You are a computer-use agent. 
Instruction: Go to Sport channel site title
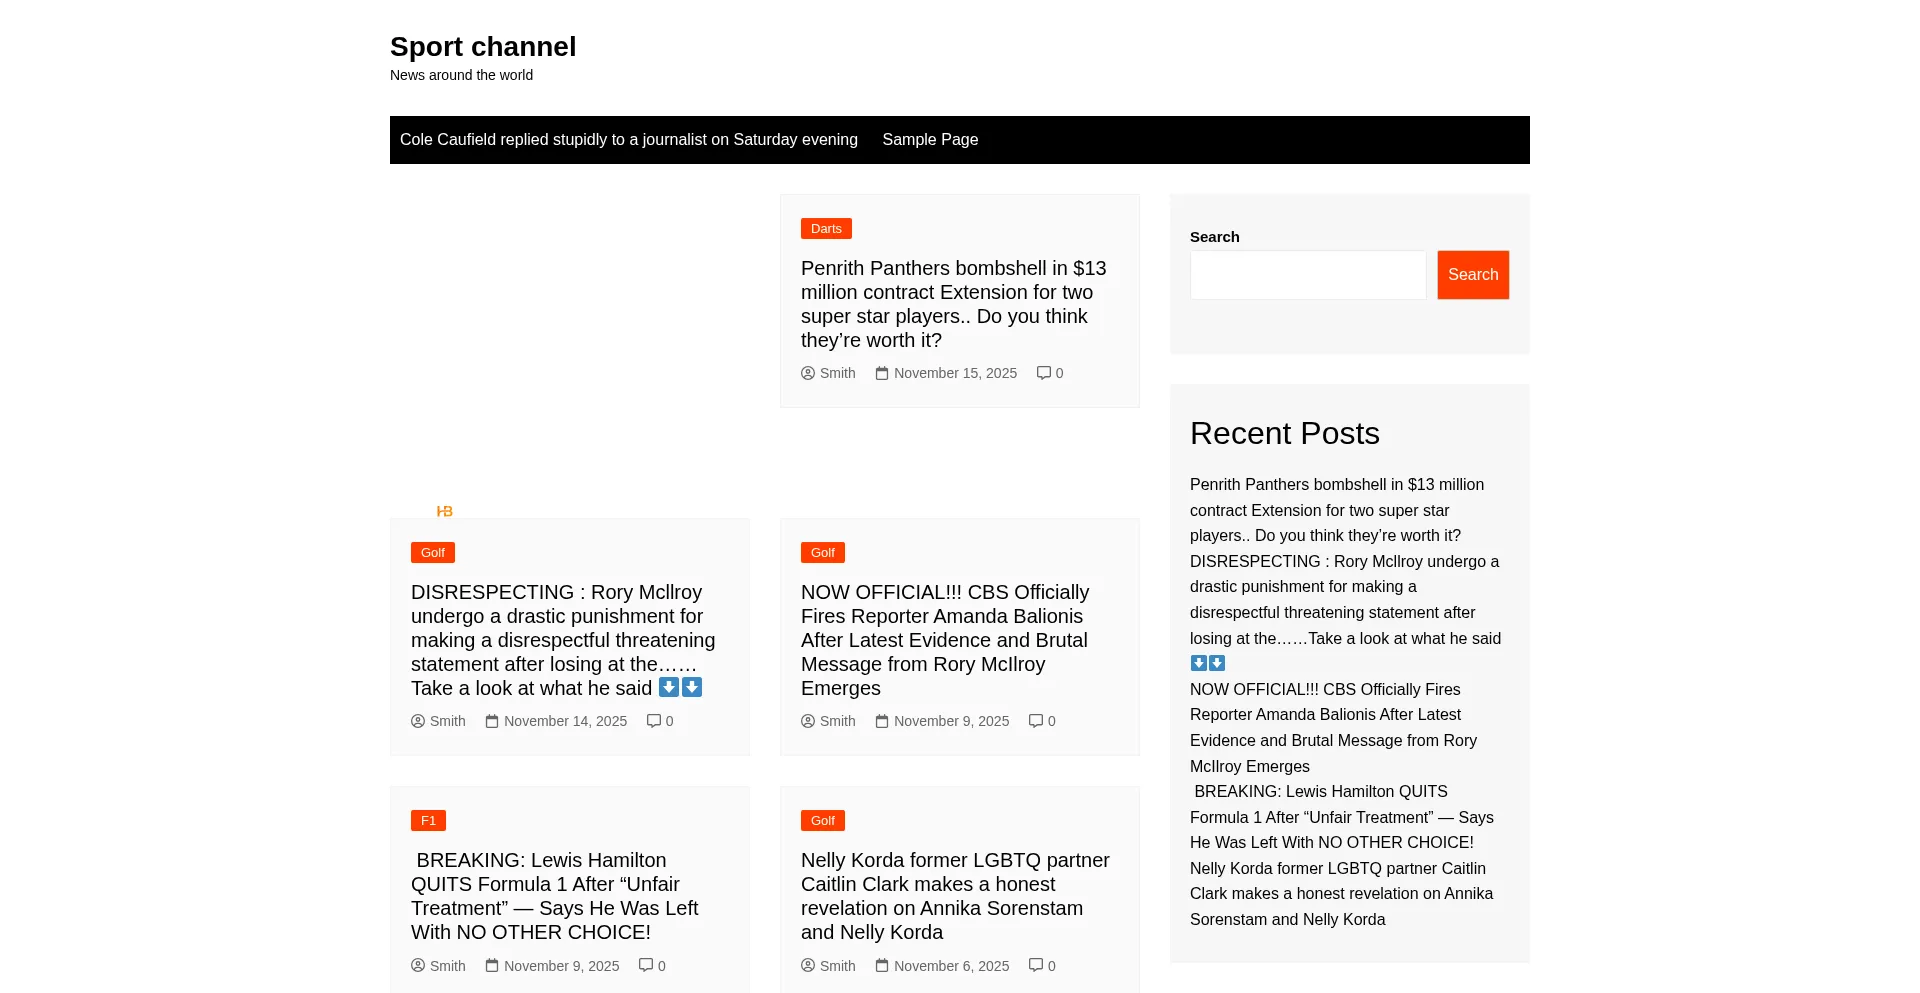(483, 47)
